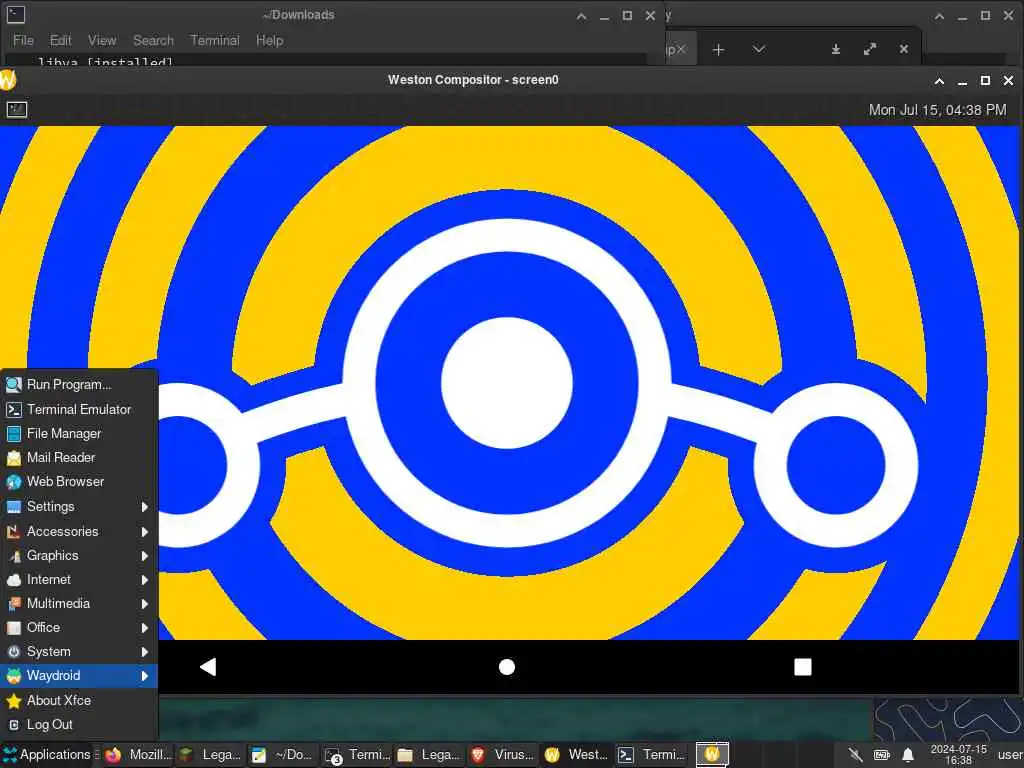
Task: Open Edit menu in Downloads terminal
Action: pyautogui.click(x=61, y=40)
